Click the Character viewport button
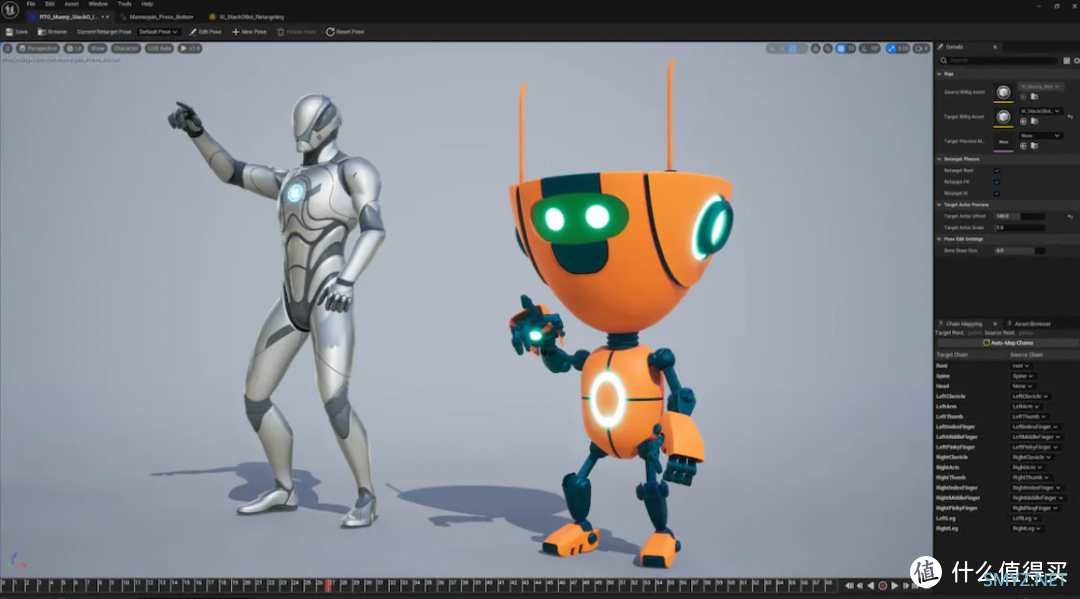This screenshot has height=599, width=1080. (x=125, y=48)
